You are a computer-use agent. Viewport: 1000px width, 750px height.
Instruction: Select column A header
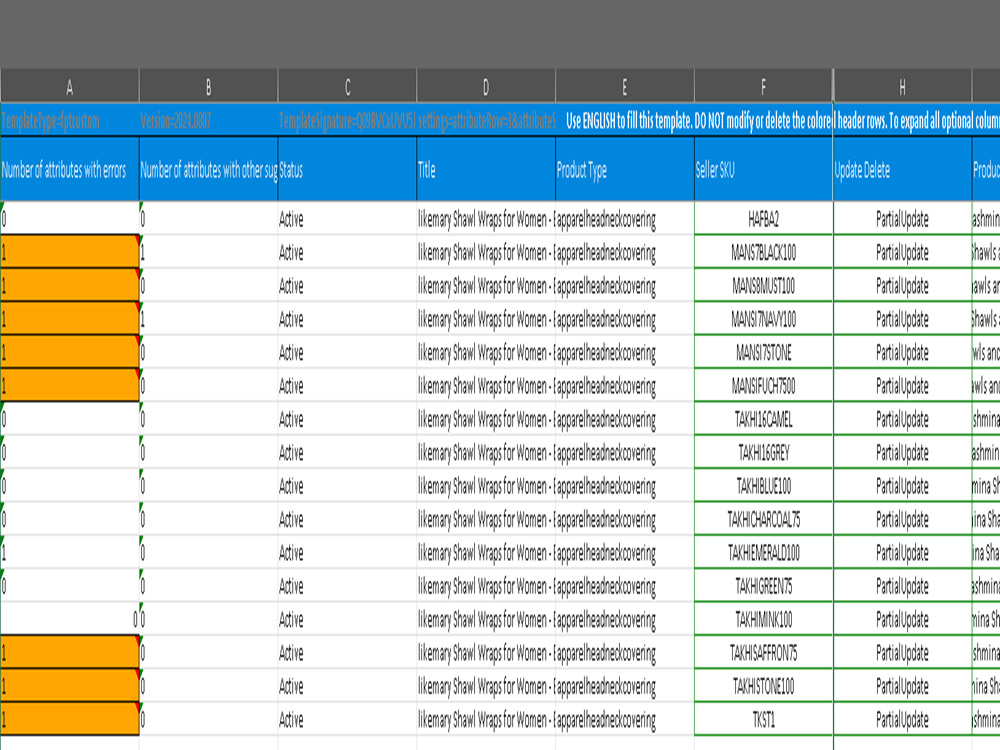[70, 86]
